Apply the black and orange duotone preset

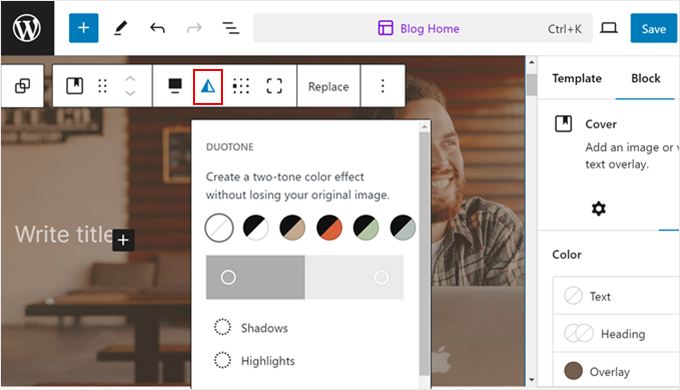point(329,228)
